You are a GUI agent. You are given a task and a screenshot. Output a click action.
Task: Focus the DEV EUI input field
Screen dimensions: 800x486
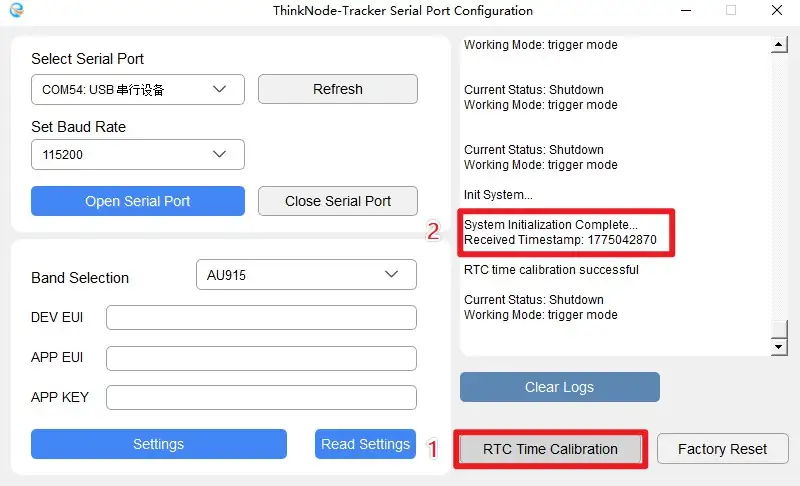tap(261, 318)
